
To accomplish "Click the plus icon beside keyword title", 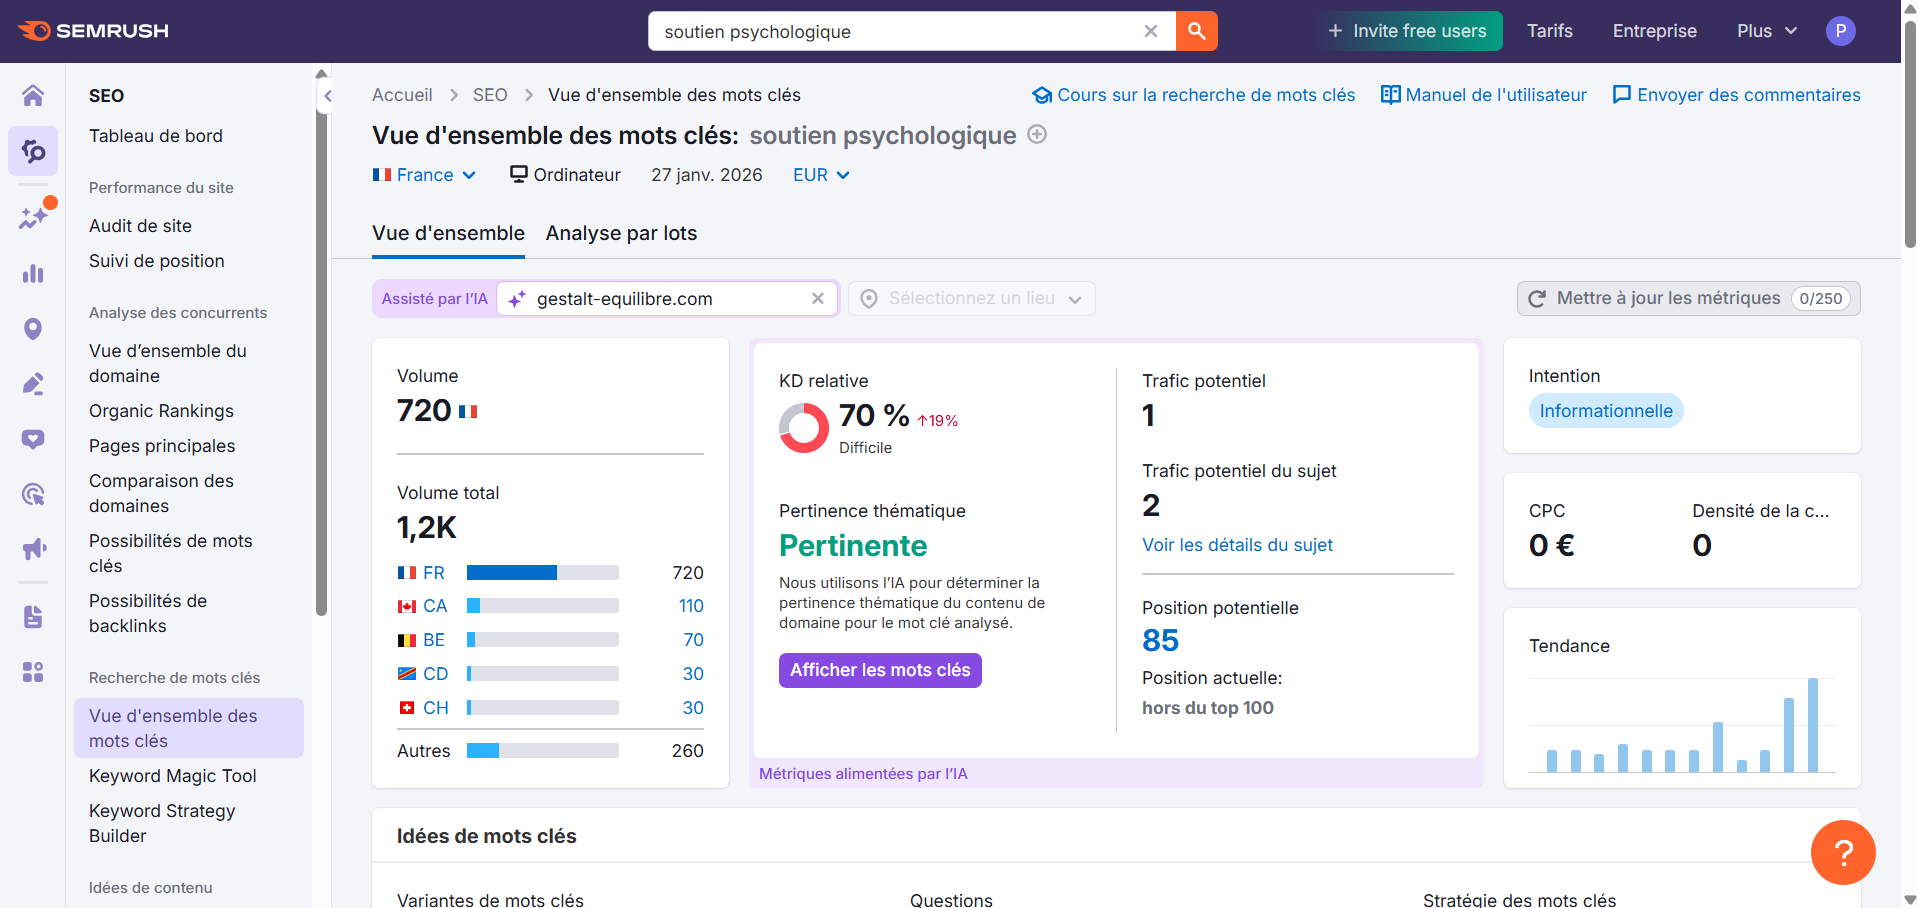I will click(1037, 135).
